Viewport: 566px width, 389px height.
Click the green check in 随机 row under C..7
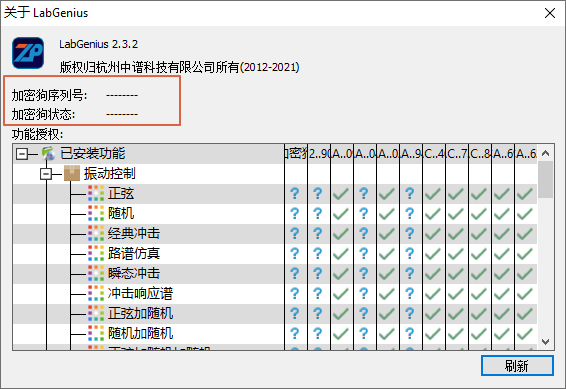[x=456, y=214]
